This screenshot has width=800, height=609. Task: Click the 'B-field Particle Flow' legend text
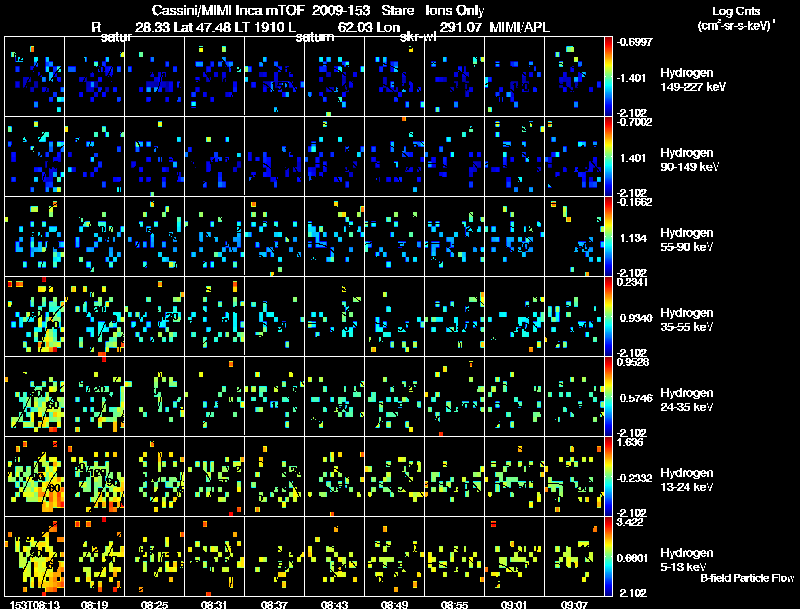(747, 578)
